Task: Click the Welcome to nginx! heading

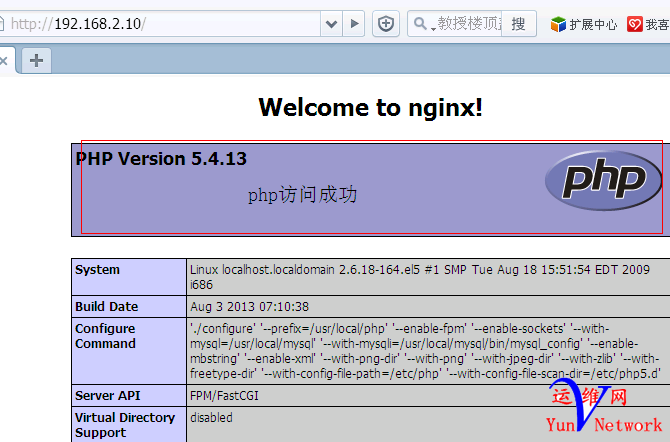Action: pos(370,107)
